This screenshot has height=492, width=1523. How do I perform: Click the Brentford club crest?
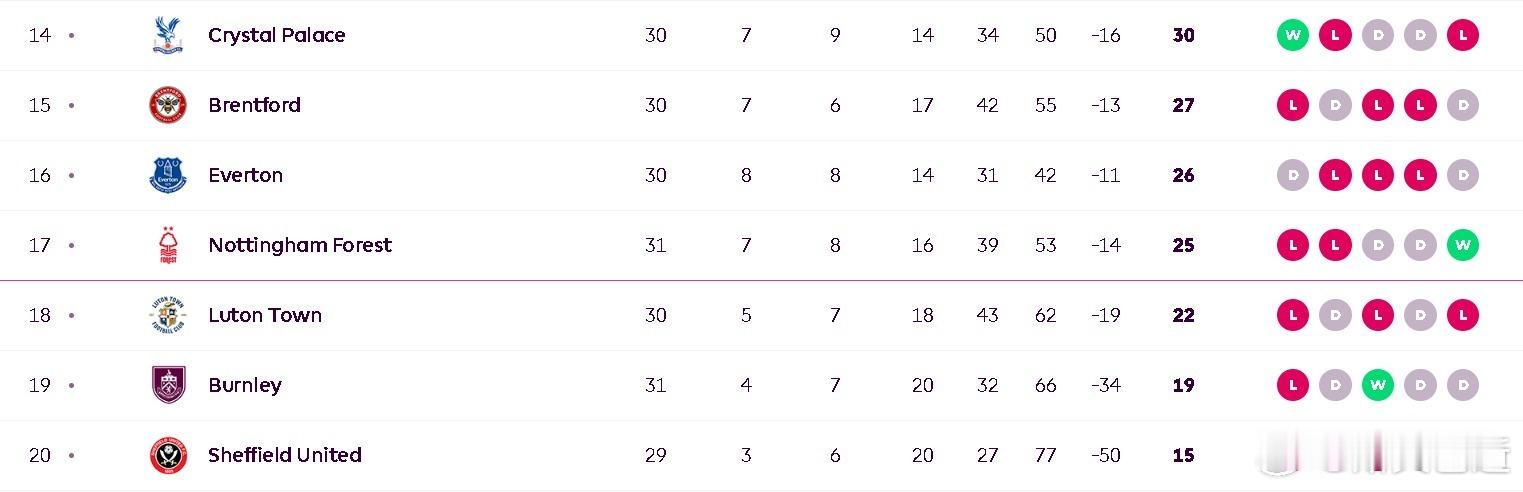pyautogui.click(x=168, y=105)
